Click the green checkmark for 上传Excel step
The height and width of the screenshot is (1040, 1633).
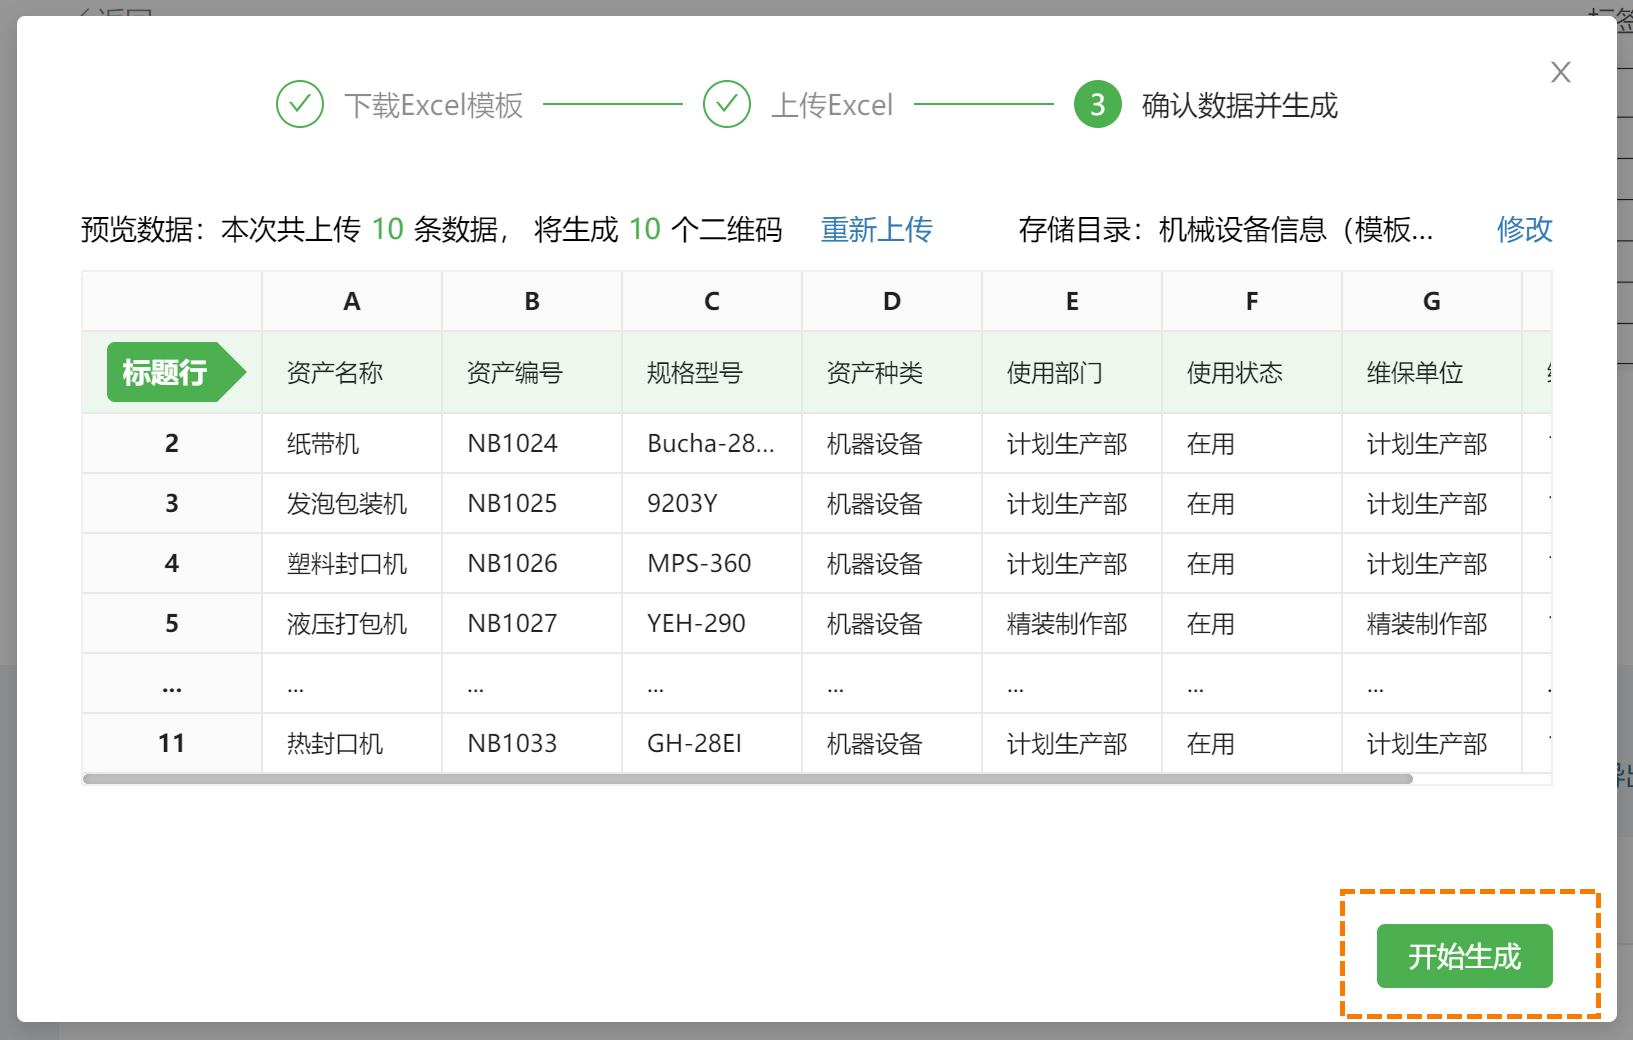click(727, 104)
